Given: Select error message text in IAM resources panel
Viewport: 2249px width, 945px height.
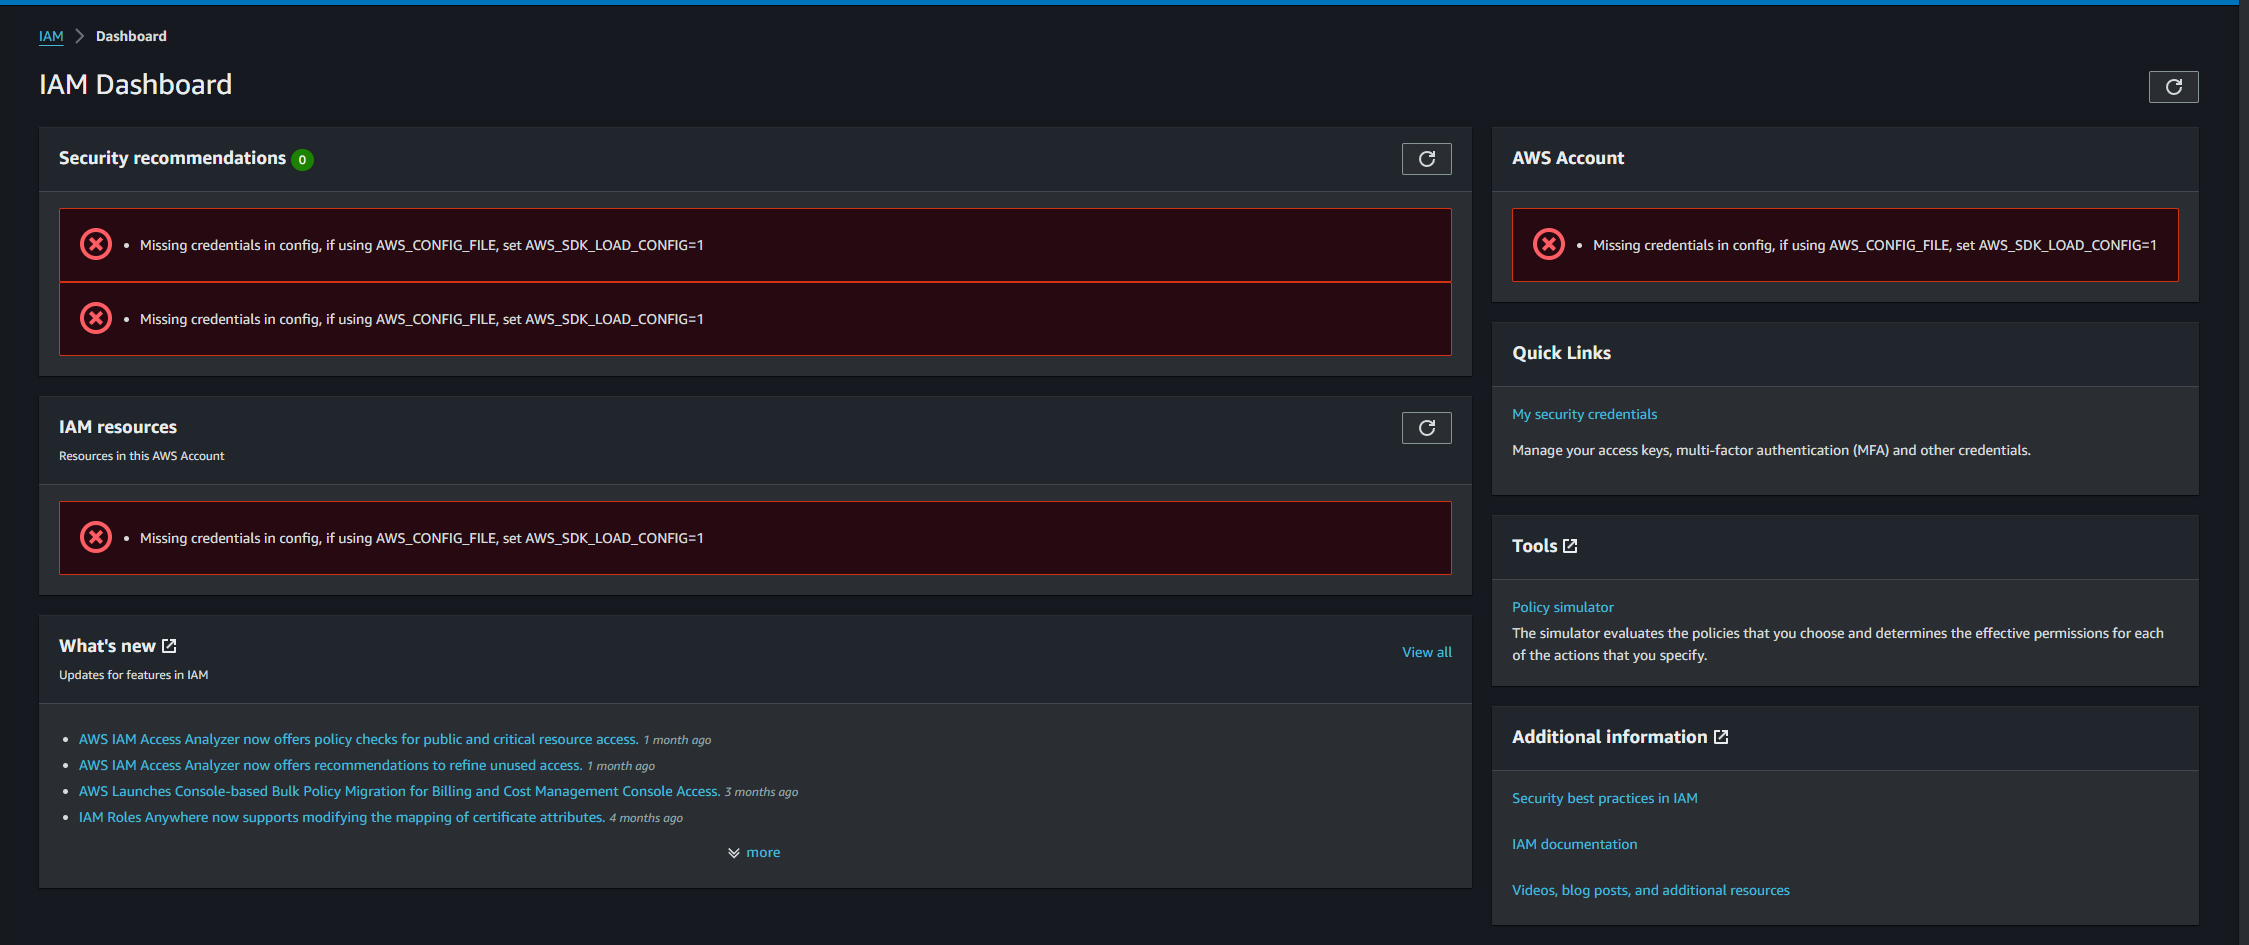Looking at the screenshot, I should coord(421,538).
